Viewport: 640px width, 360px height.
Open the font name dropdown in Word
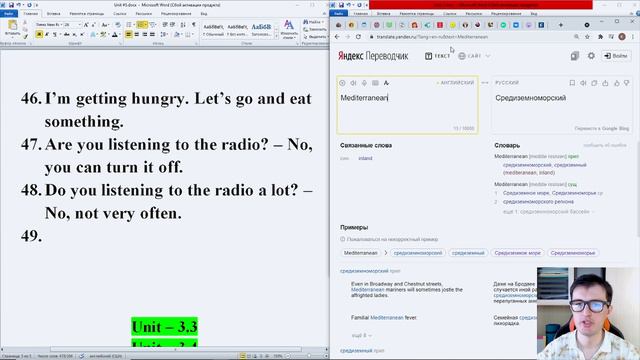coord(62,25)
